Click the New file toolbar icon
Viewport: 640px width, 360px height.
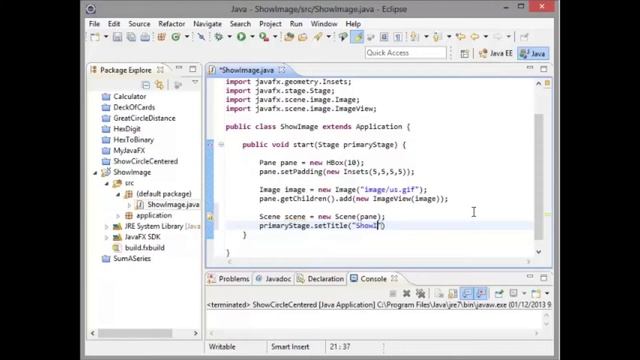[95, 37]
